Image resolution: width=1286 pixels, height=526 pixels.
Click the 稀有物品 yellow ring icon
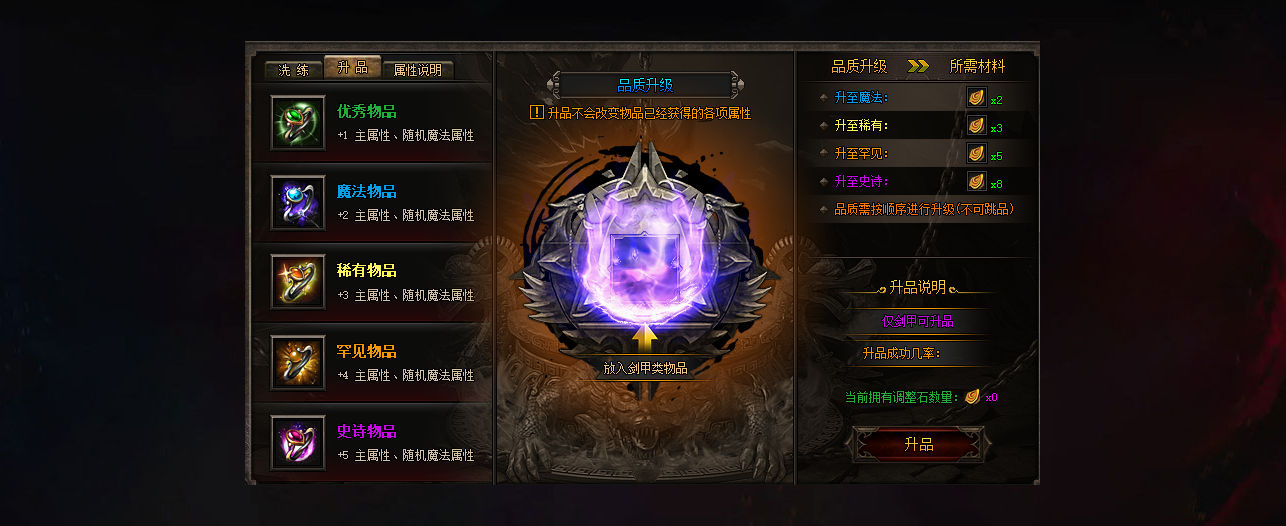(298, 283)
